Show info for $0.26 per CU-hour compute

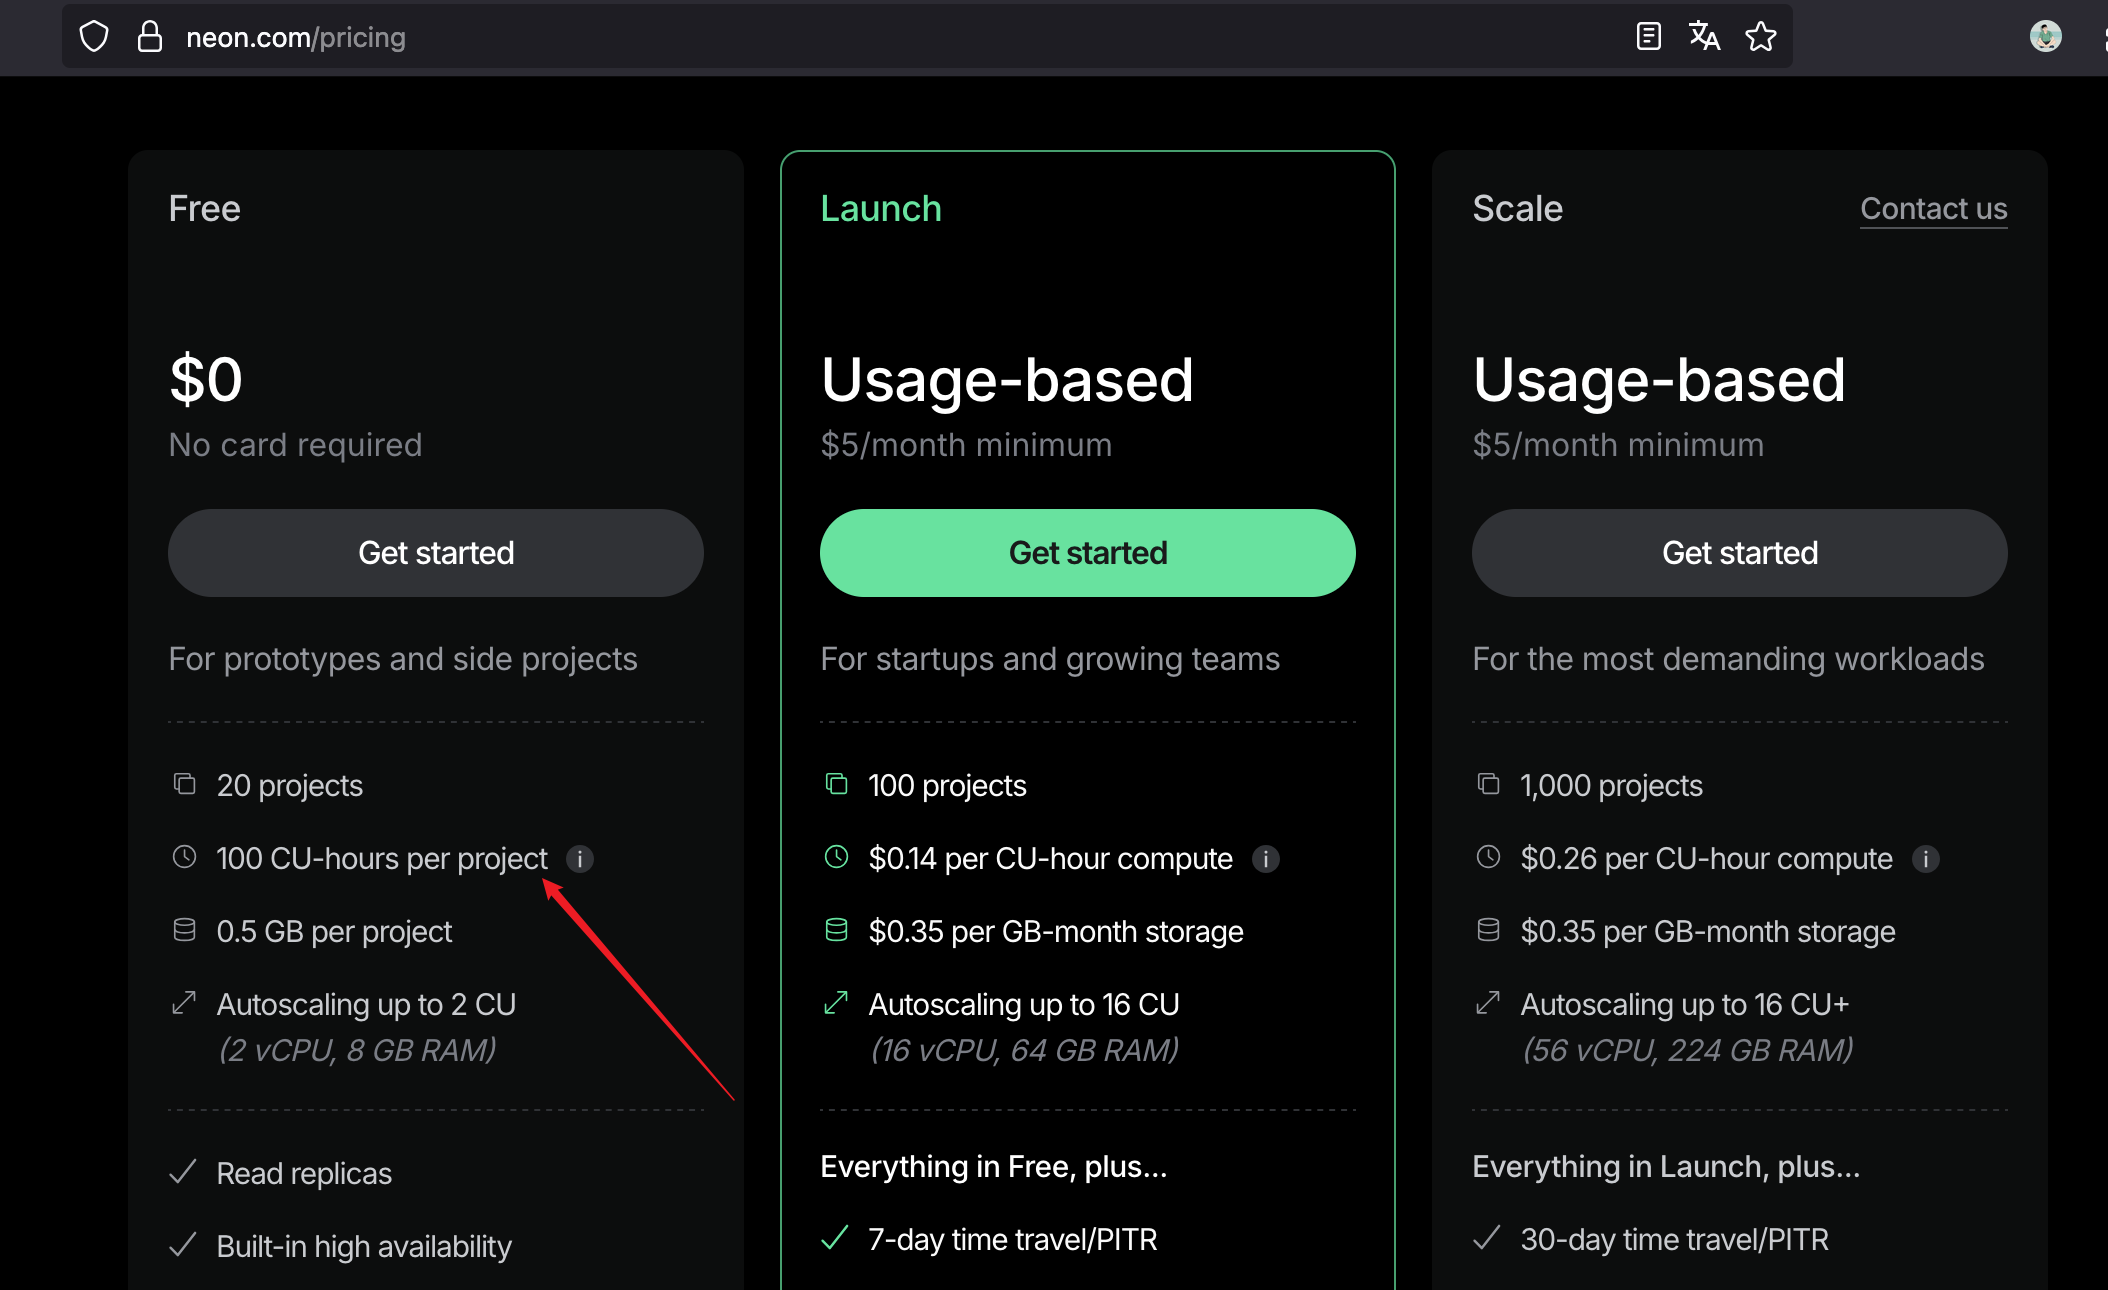(x=1926, y=859)
